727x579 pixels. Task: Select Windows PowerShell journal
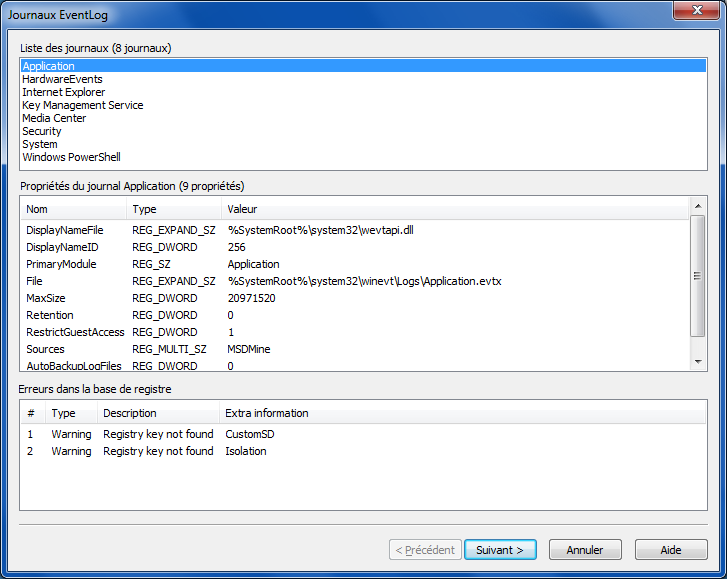(x=71, y=157)
